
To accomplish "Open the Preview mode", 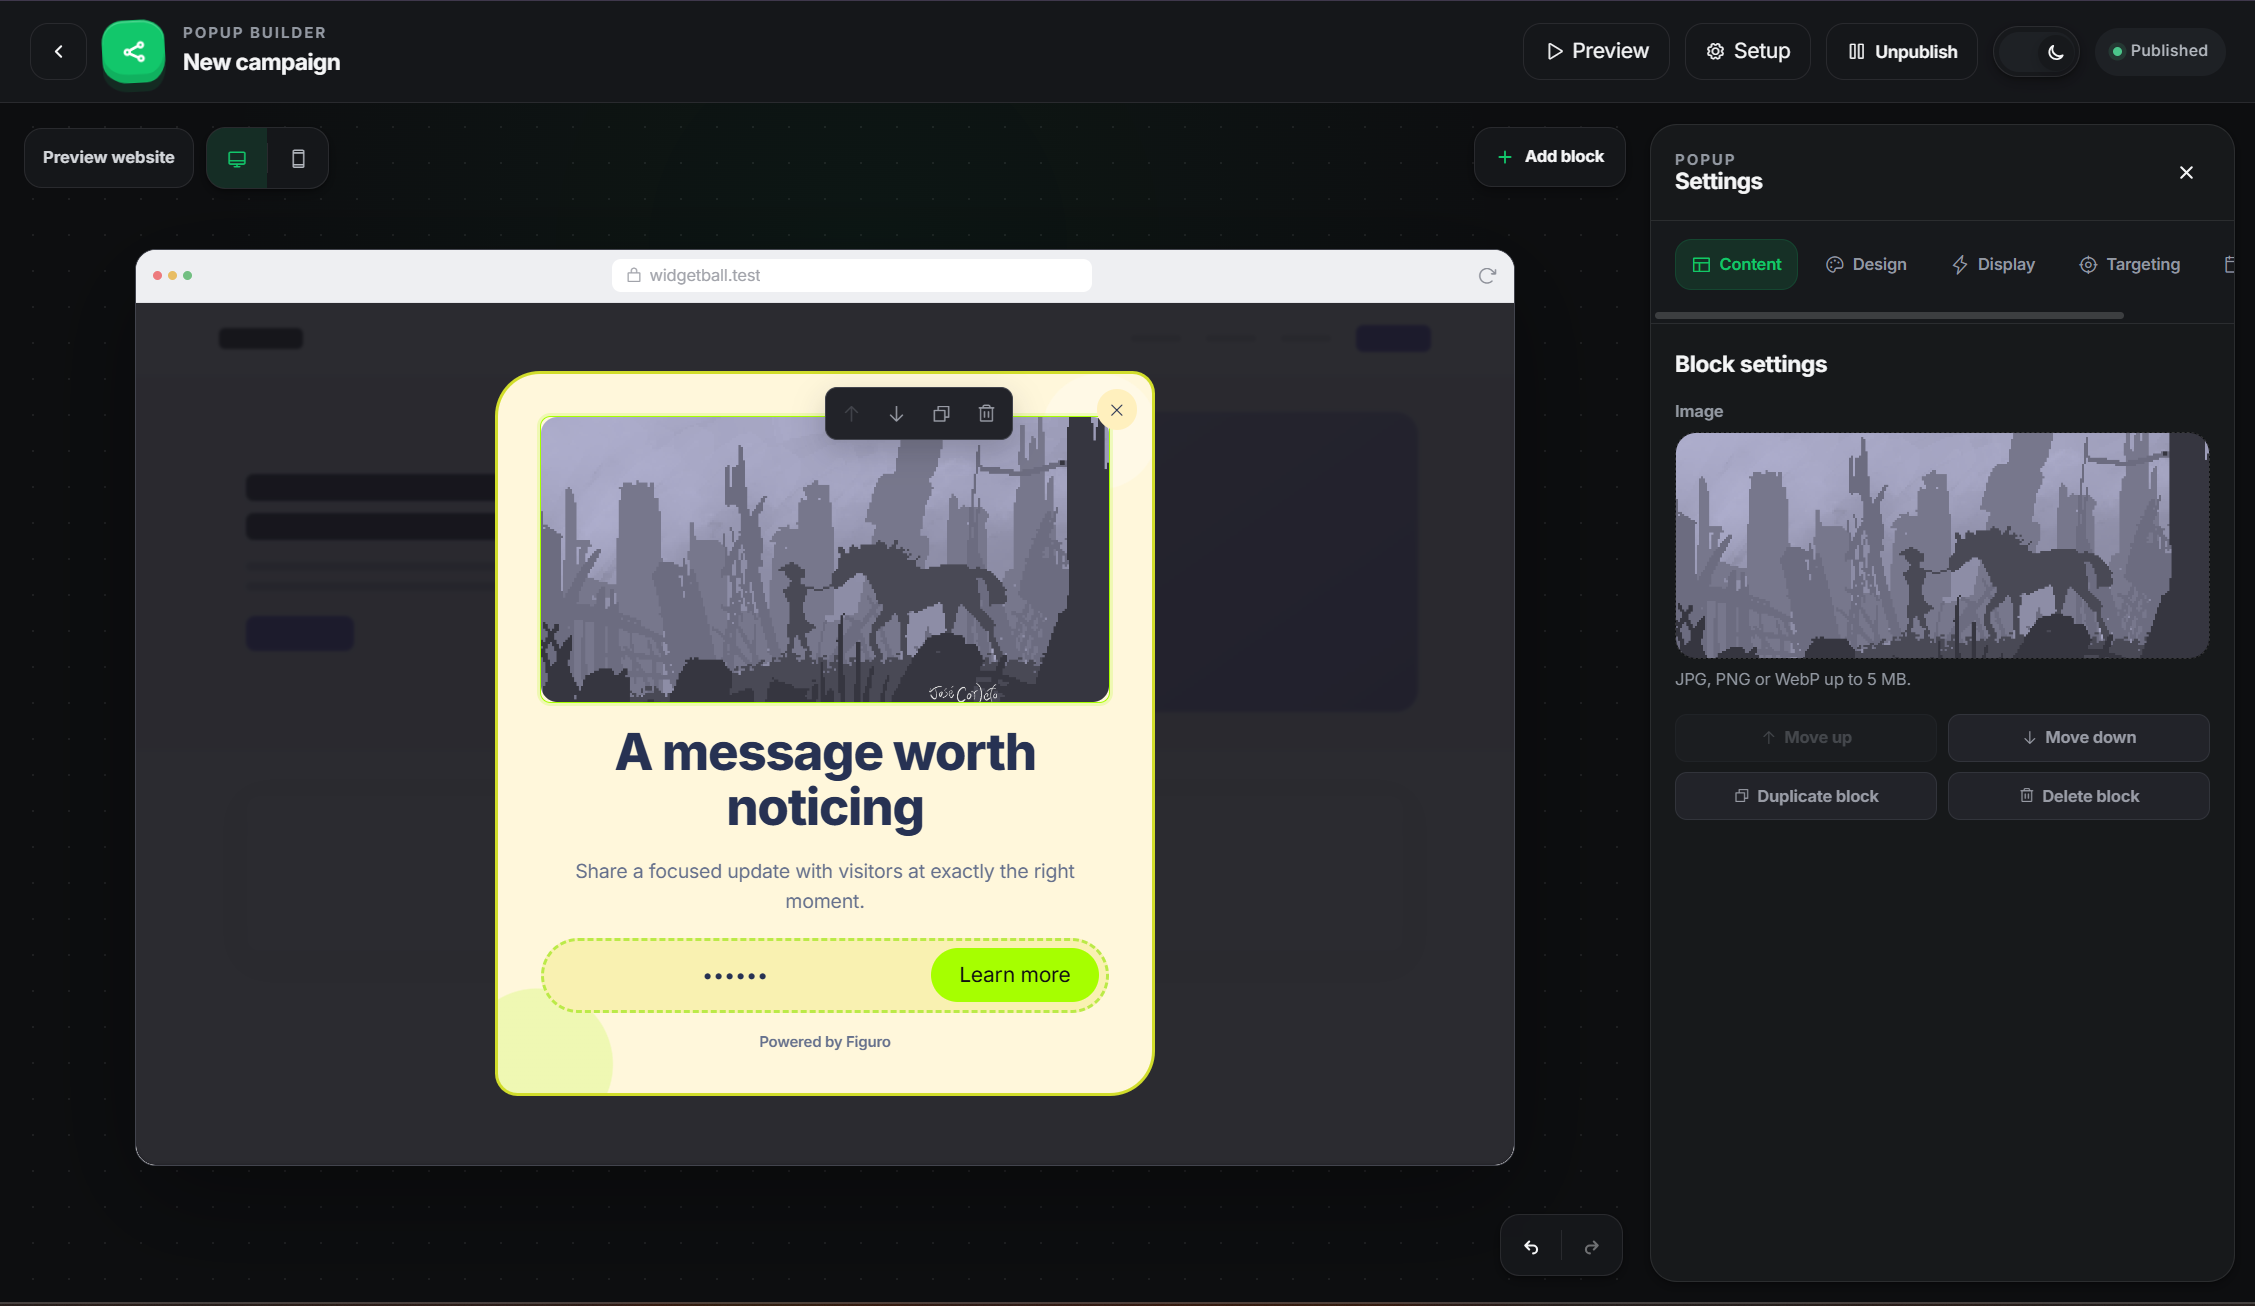I will pyautogui.click(x=1596, y=51).
